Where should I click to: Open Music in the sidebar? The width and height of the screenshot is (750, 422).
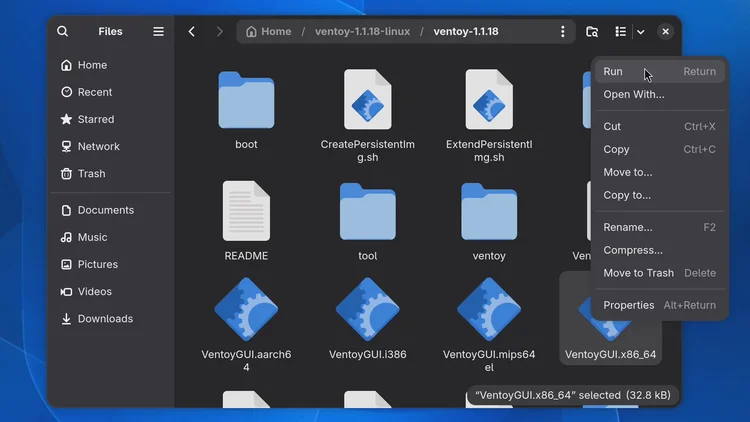point(110,237)
